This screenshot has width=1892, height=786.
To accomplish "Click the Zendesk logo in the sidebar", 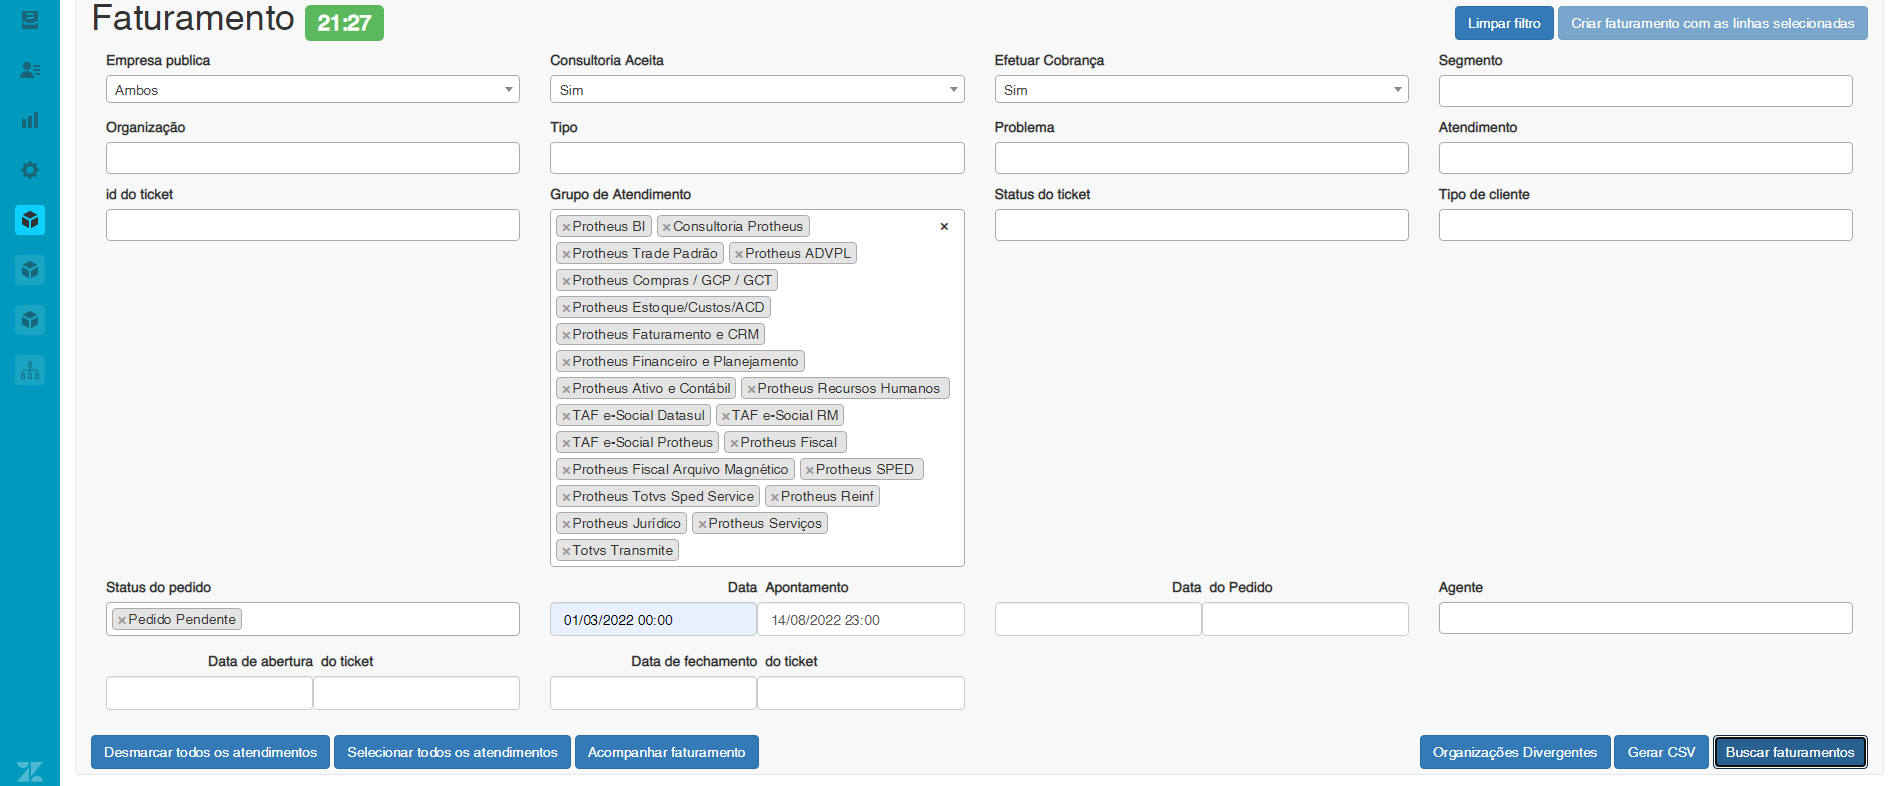I will pos(30,771).
